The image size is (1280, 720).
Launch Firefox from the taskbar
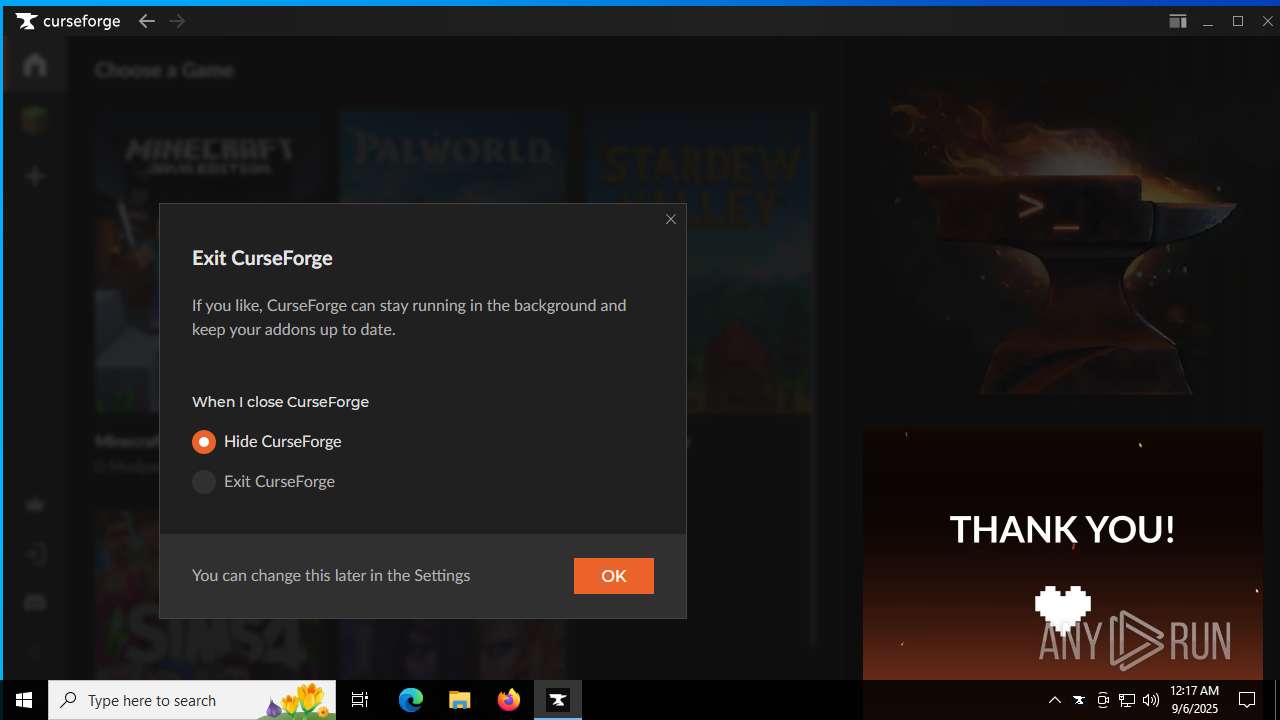tap(509, 700)
